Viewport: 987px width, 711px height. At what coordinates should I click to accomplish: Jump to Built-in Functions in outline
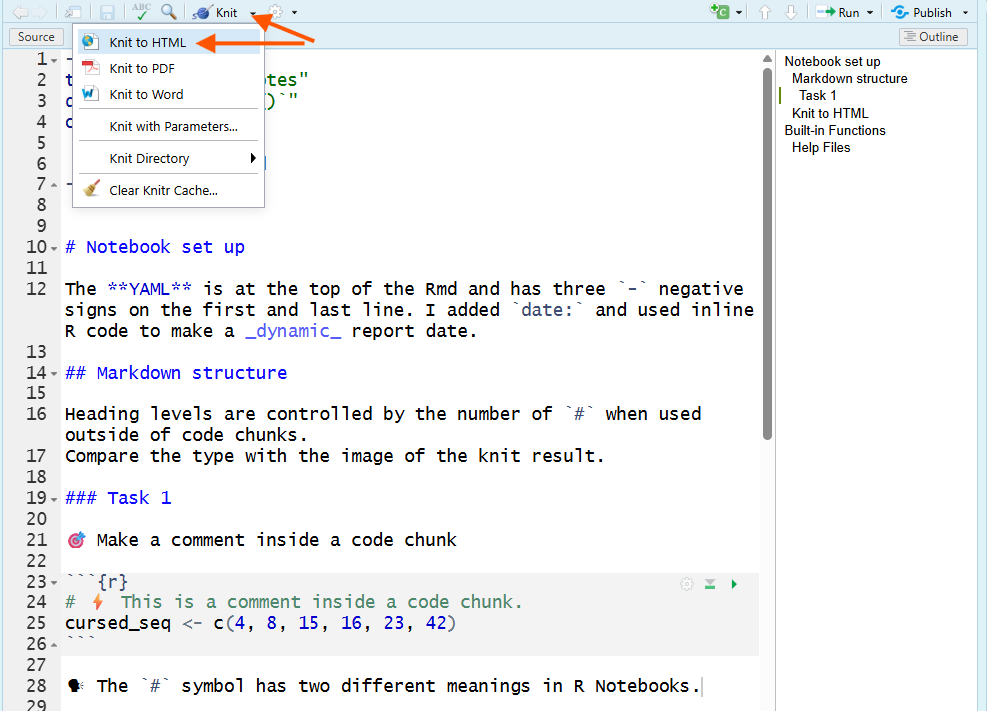click(835, 130)
